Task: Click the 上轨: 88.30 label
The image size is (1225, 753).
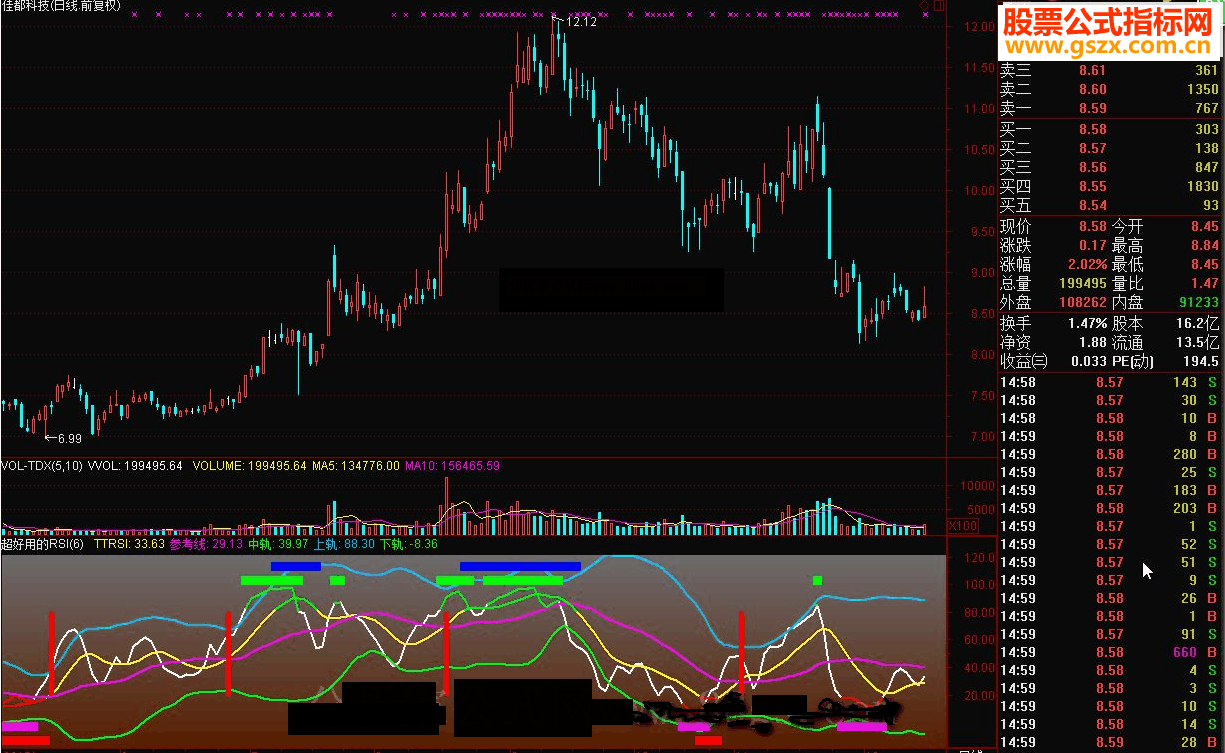Action: 345,544
